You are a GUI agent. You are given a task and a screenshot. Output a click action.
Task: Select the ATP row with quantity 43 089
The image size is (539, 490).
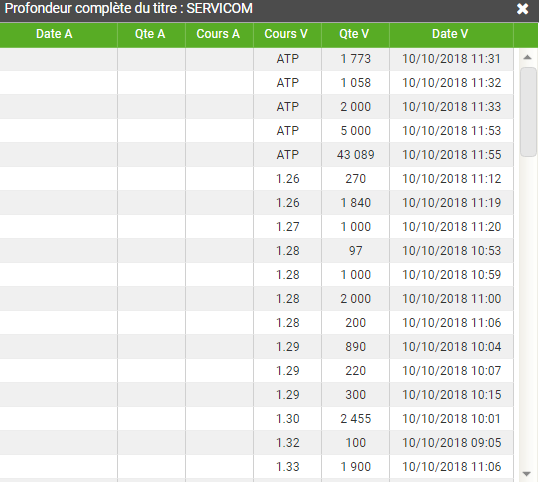click(256, 155)
